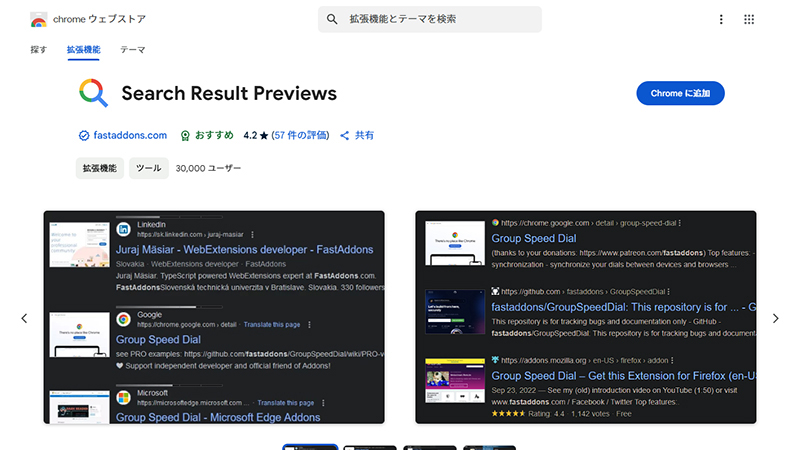Screen dimensions: 800x450
Task: Click the search magnifier icon
Action: (x=332, y=19)
